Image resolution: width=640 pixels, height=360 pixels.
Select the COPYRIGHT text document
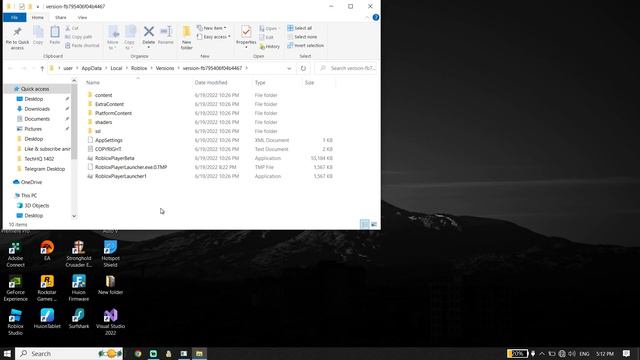tap(108, 149)
